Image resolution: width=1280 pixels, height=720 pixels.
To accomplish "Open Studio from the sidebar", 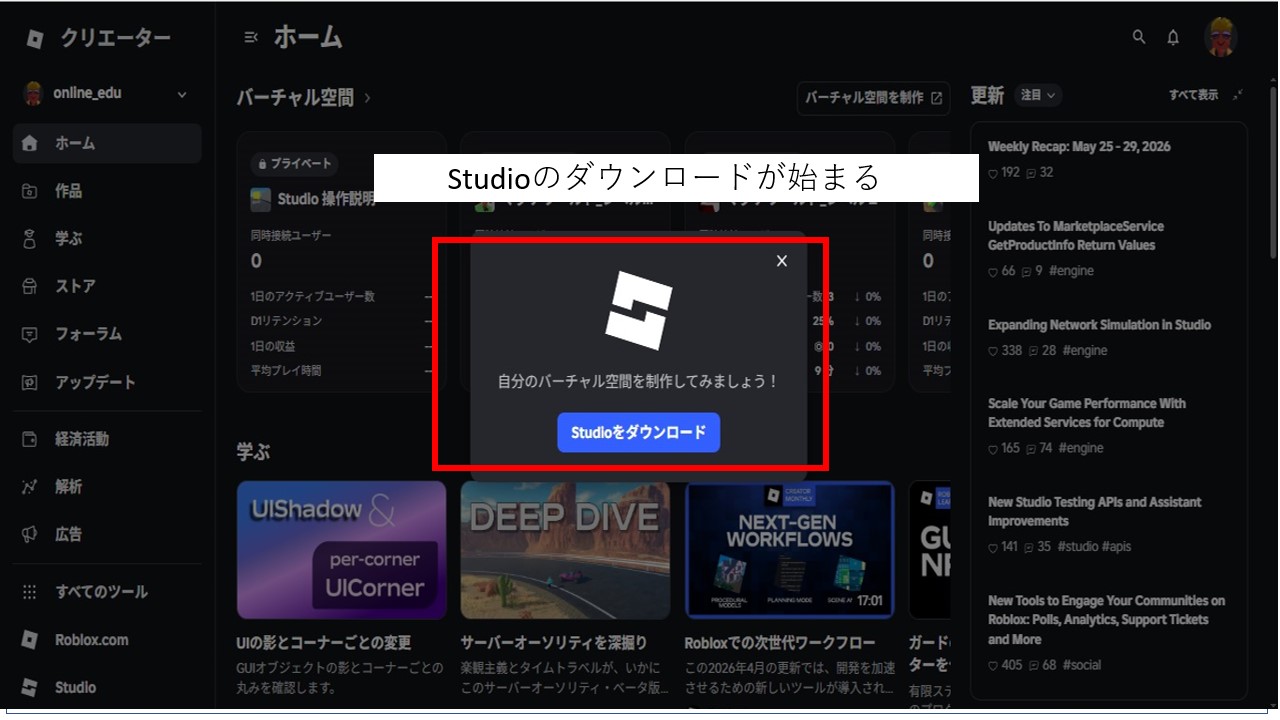I will (107, 688).
